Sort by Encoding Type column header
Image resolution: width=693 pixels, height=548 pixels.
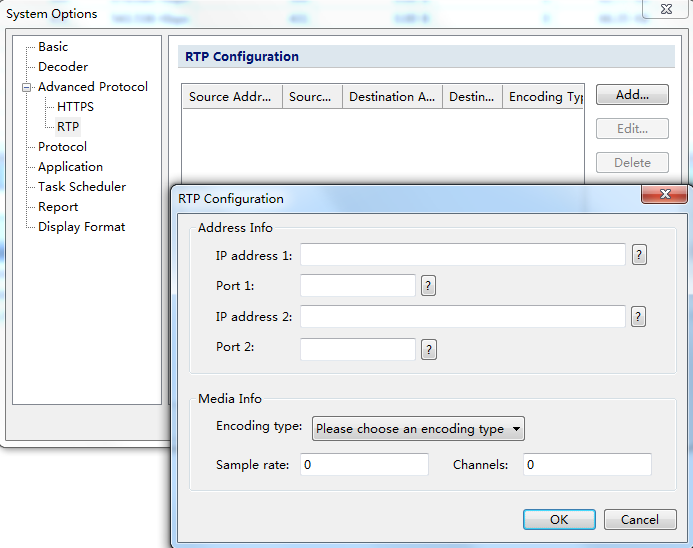[543, 97]
